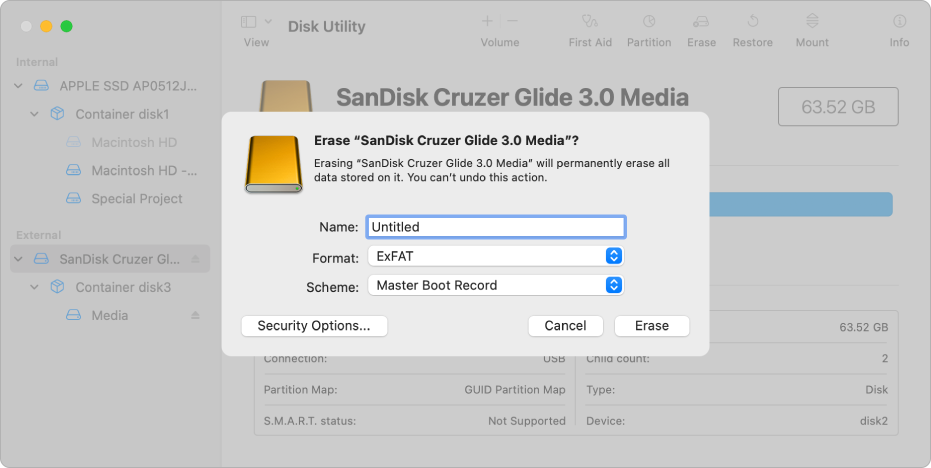931x468 pixels.
Task: Click the First Aid stethoscope icon
Action: click(590, 21)
